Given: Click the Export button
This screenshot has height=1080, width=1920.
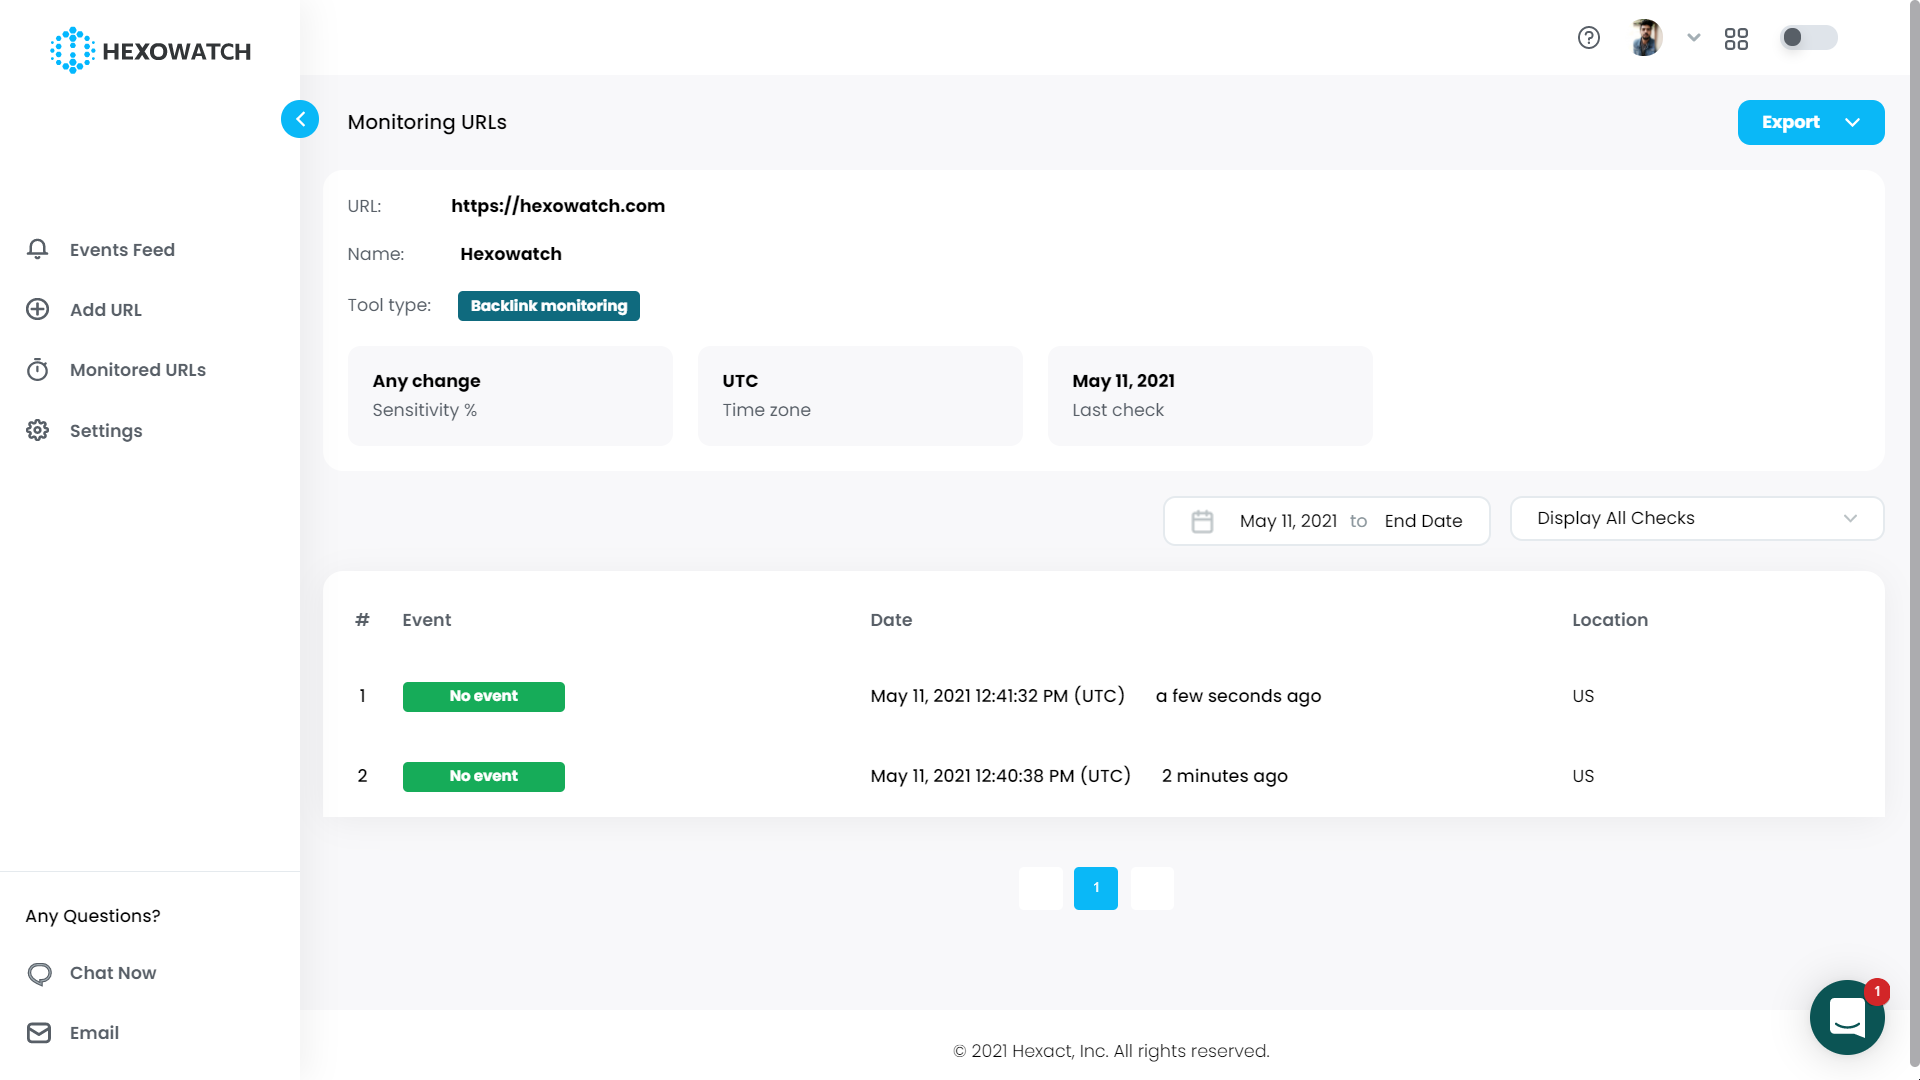Looking at the screenshot, I should (1811, 121).
